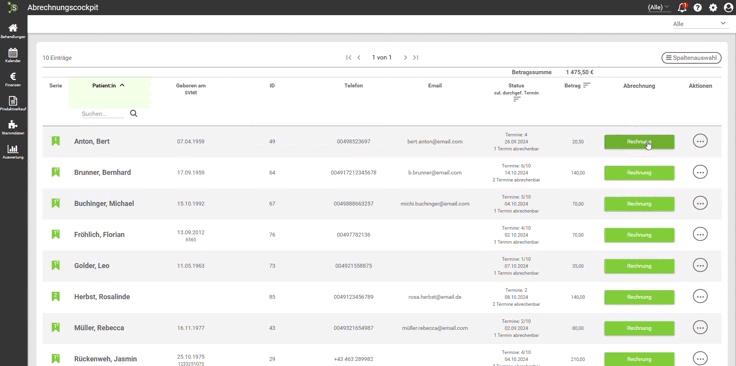This screenshot has height=366, width=736.
Task: Click Rechnung button for Brunner, Bernhard
Action: [x=639, y=173]
